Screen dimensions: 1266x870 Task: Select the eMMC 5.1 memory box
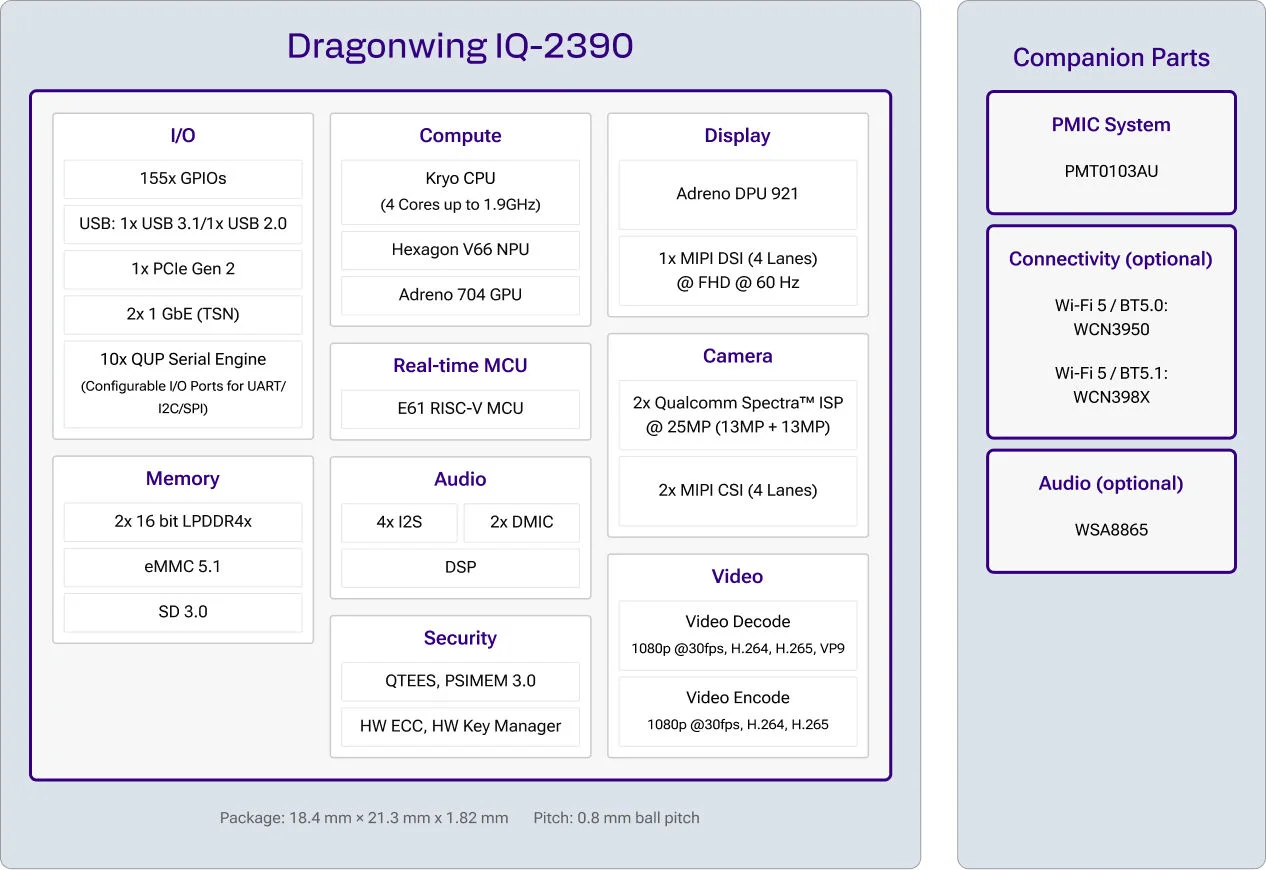pos(183,567)
